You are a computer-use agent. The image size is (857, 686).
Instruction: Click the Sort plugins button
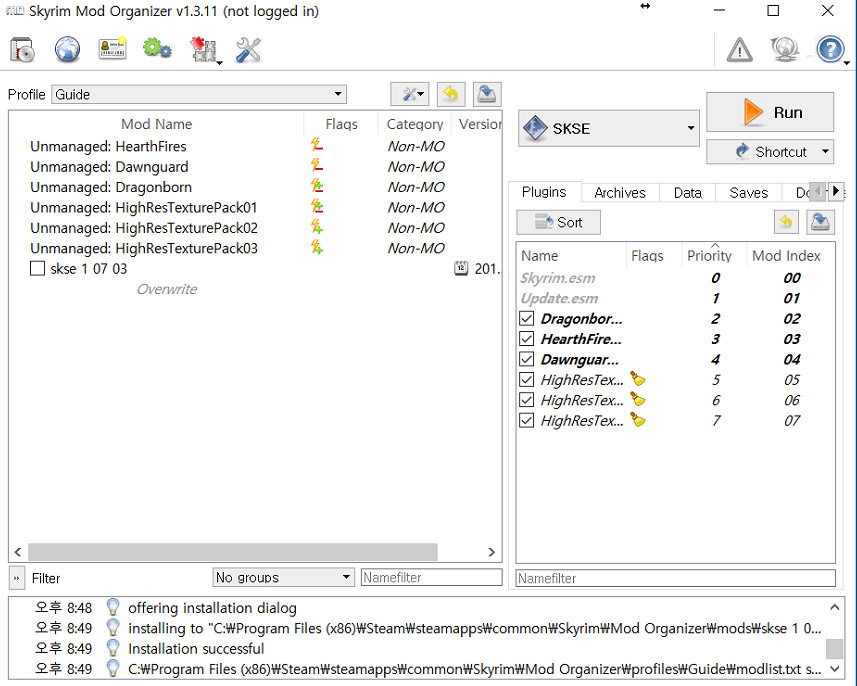pyautogui.click(x=559, y=222)
